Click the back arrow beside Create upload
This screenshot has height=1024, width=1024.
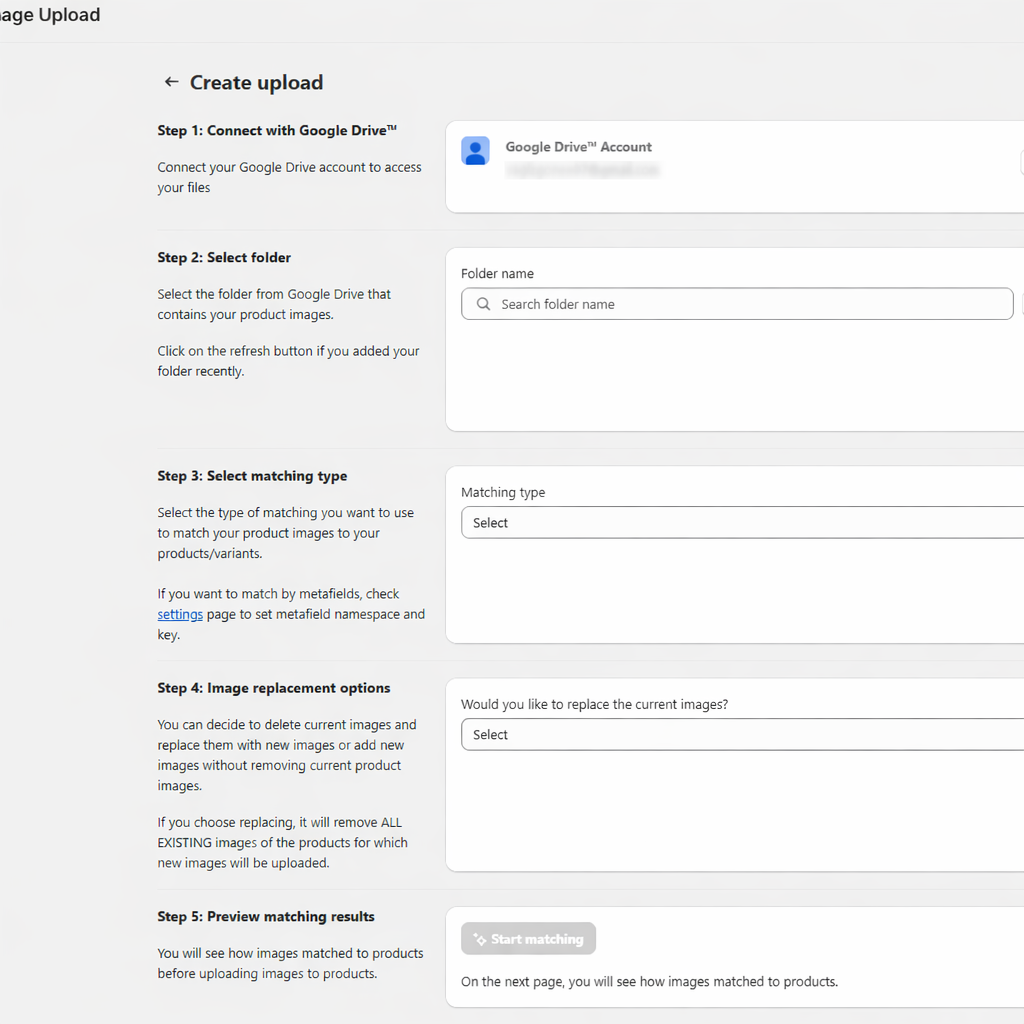(171, 82)
